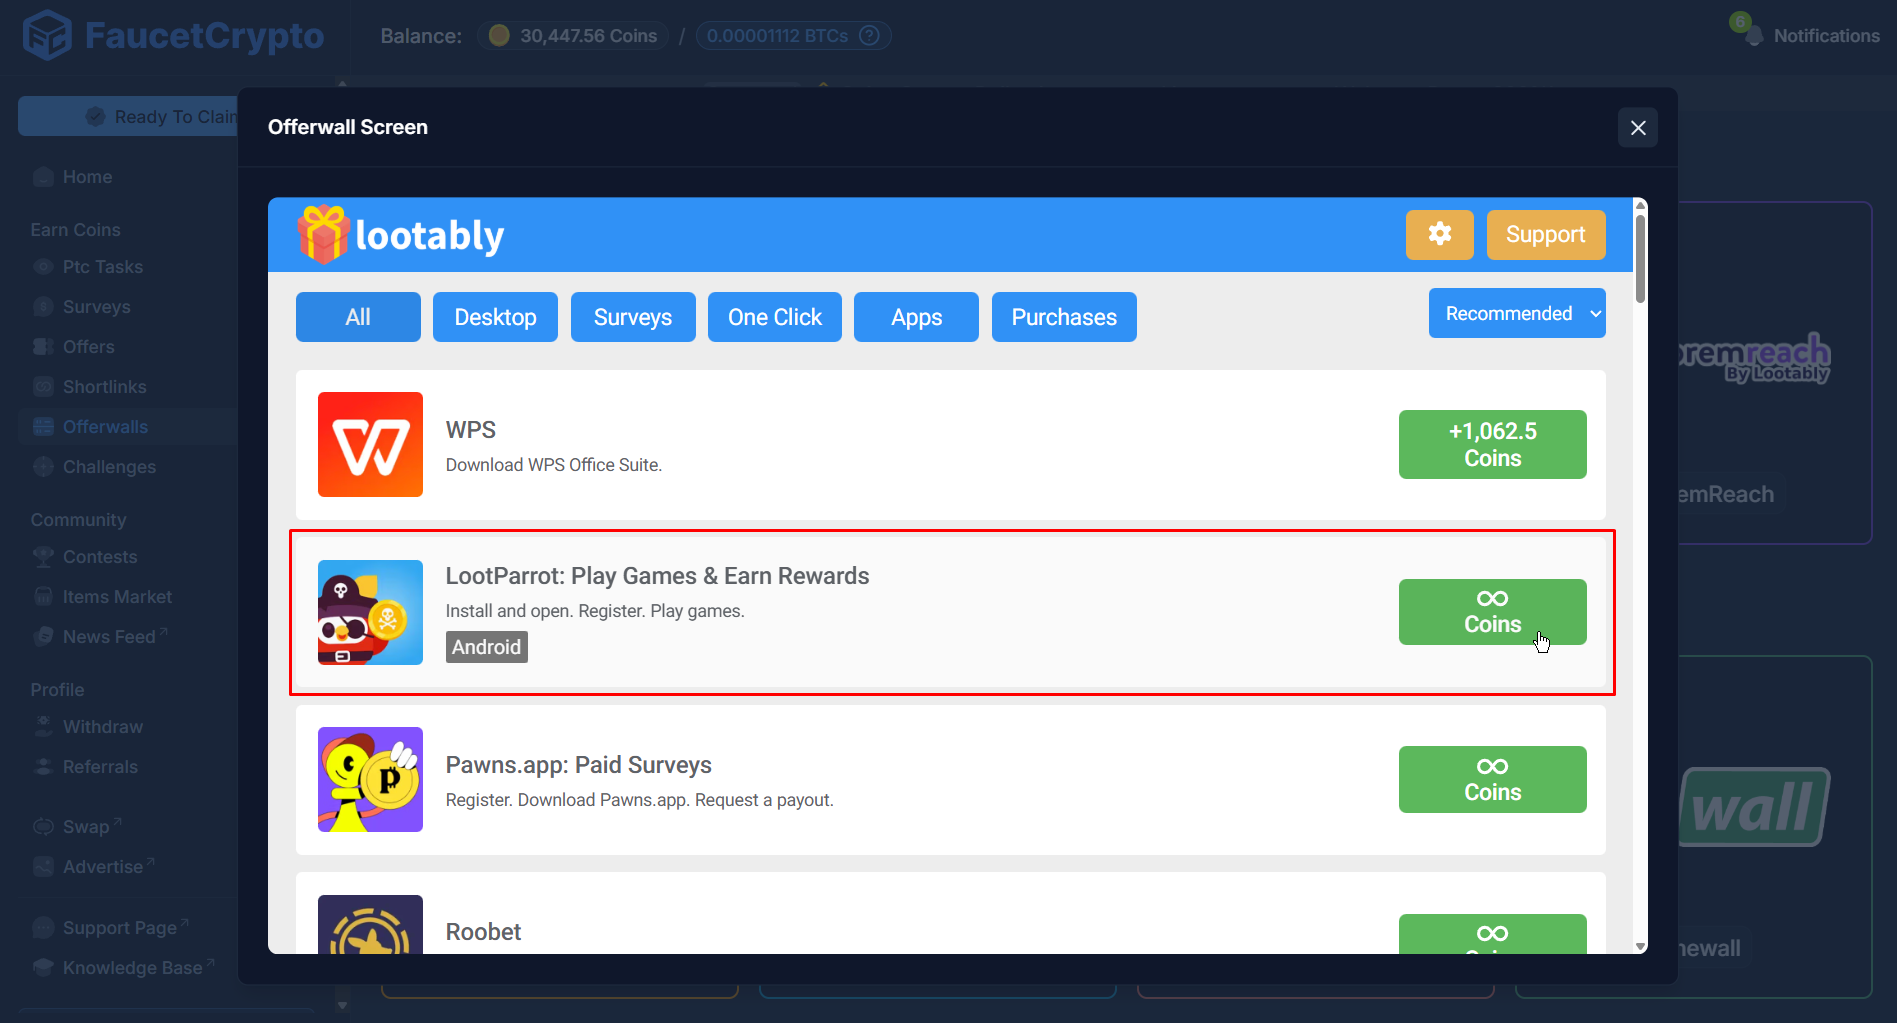Open the Lootably settings gear

pos(1439,234)
